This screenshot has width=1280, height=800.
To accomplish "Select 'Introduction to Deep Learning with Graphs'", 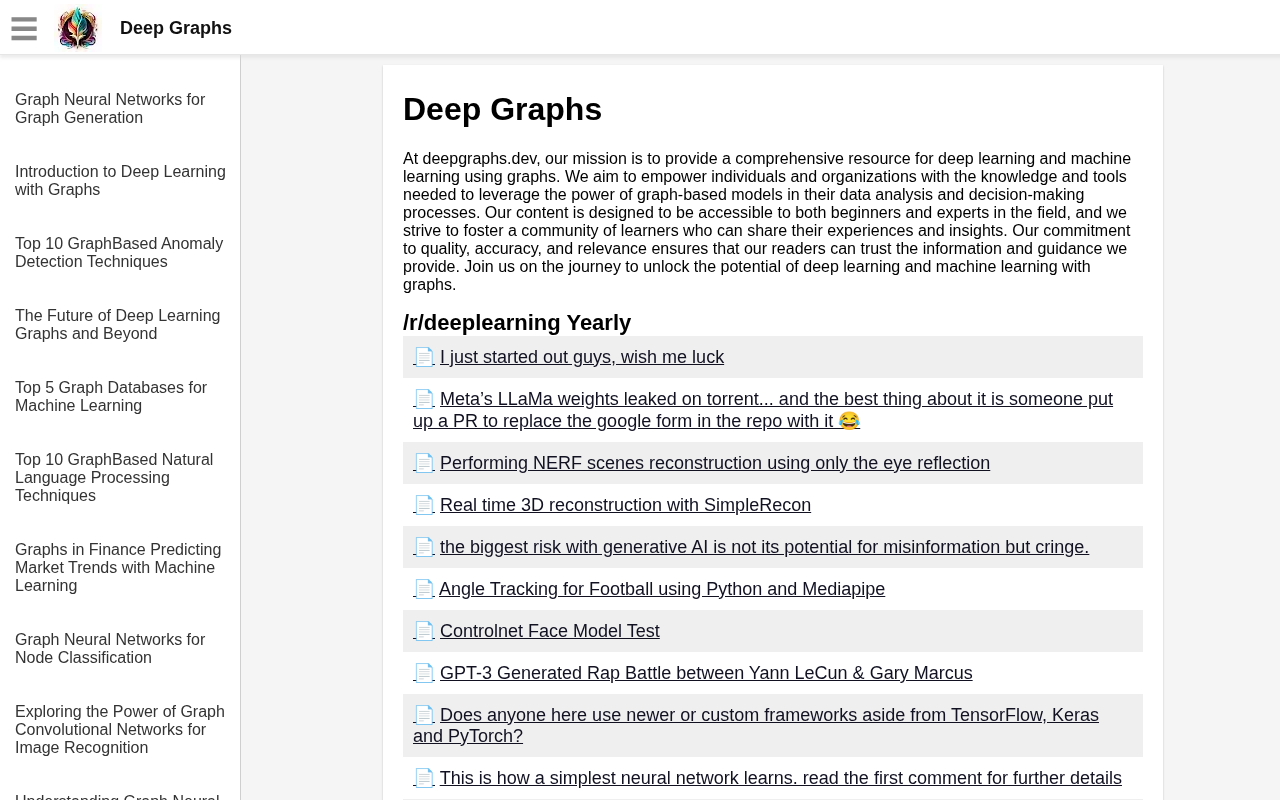I will [x=120, y=180].
